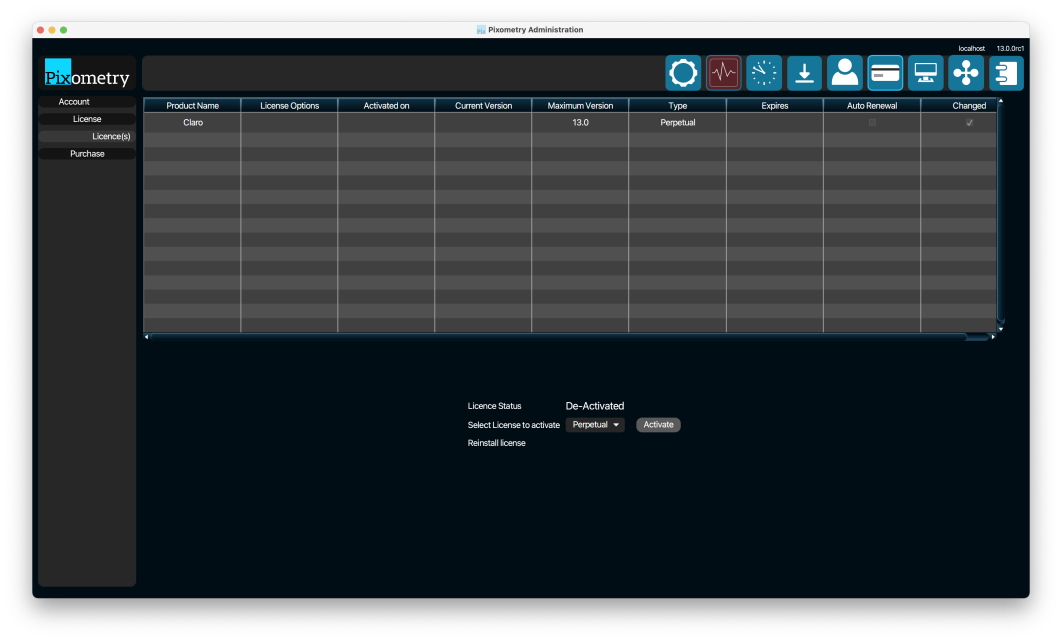Click the horizontal scrollbar thumb under the table
Screen dimensions: 1062x641
click(x=558, y=337)
